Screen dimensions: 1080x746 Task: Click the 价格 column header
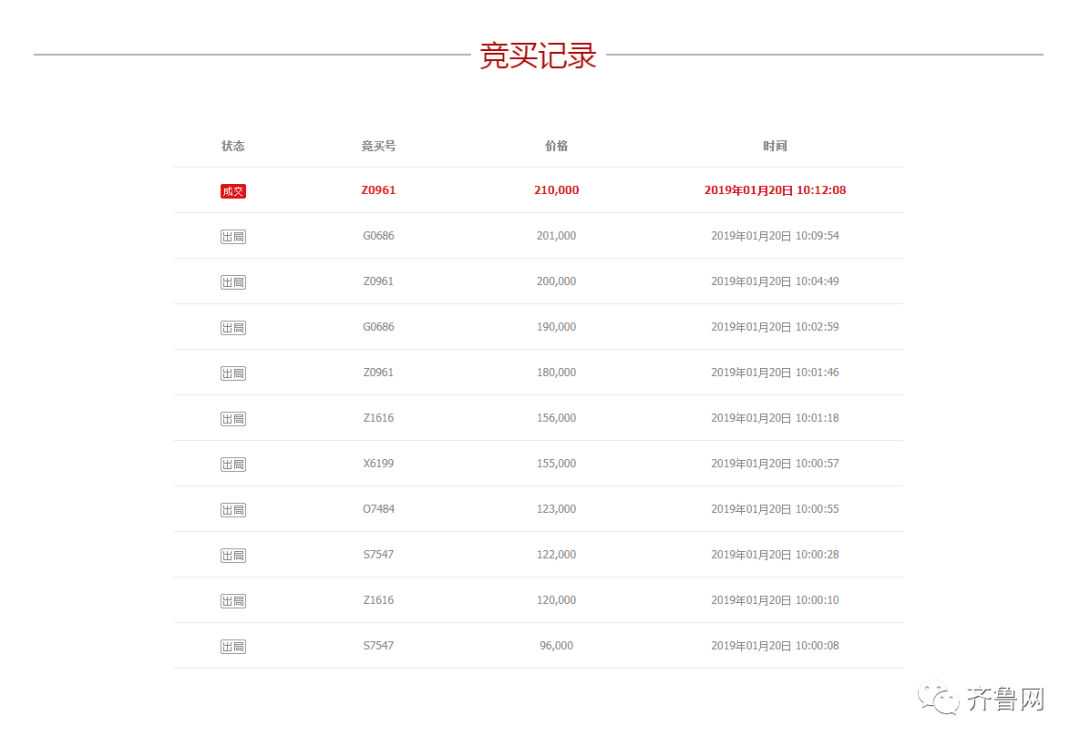tap(556, 145)
